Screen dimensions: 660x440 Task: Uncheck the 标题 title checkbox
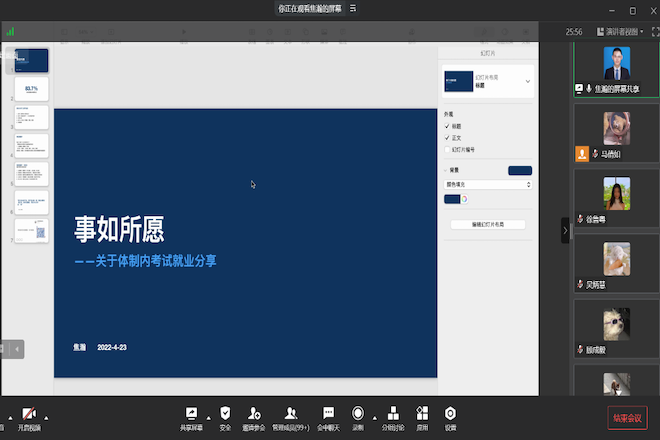[x=447, y=127]
